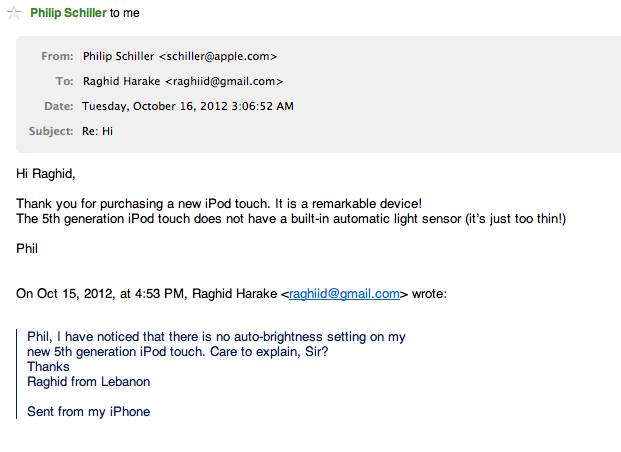This screenshot has width=621, height=452.
Task: Click the 'Phil' signature
Action: 27,249
